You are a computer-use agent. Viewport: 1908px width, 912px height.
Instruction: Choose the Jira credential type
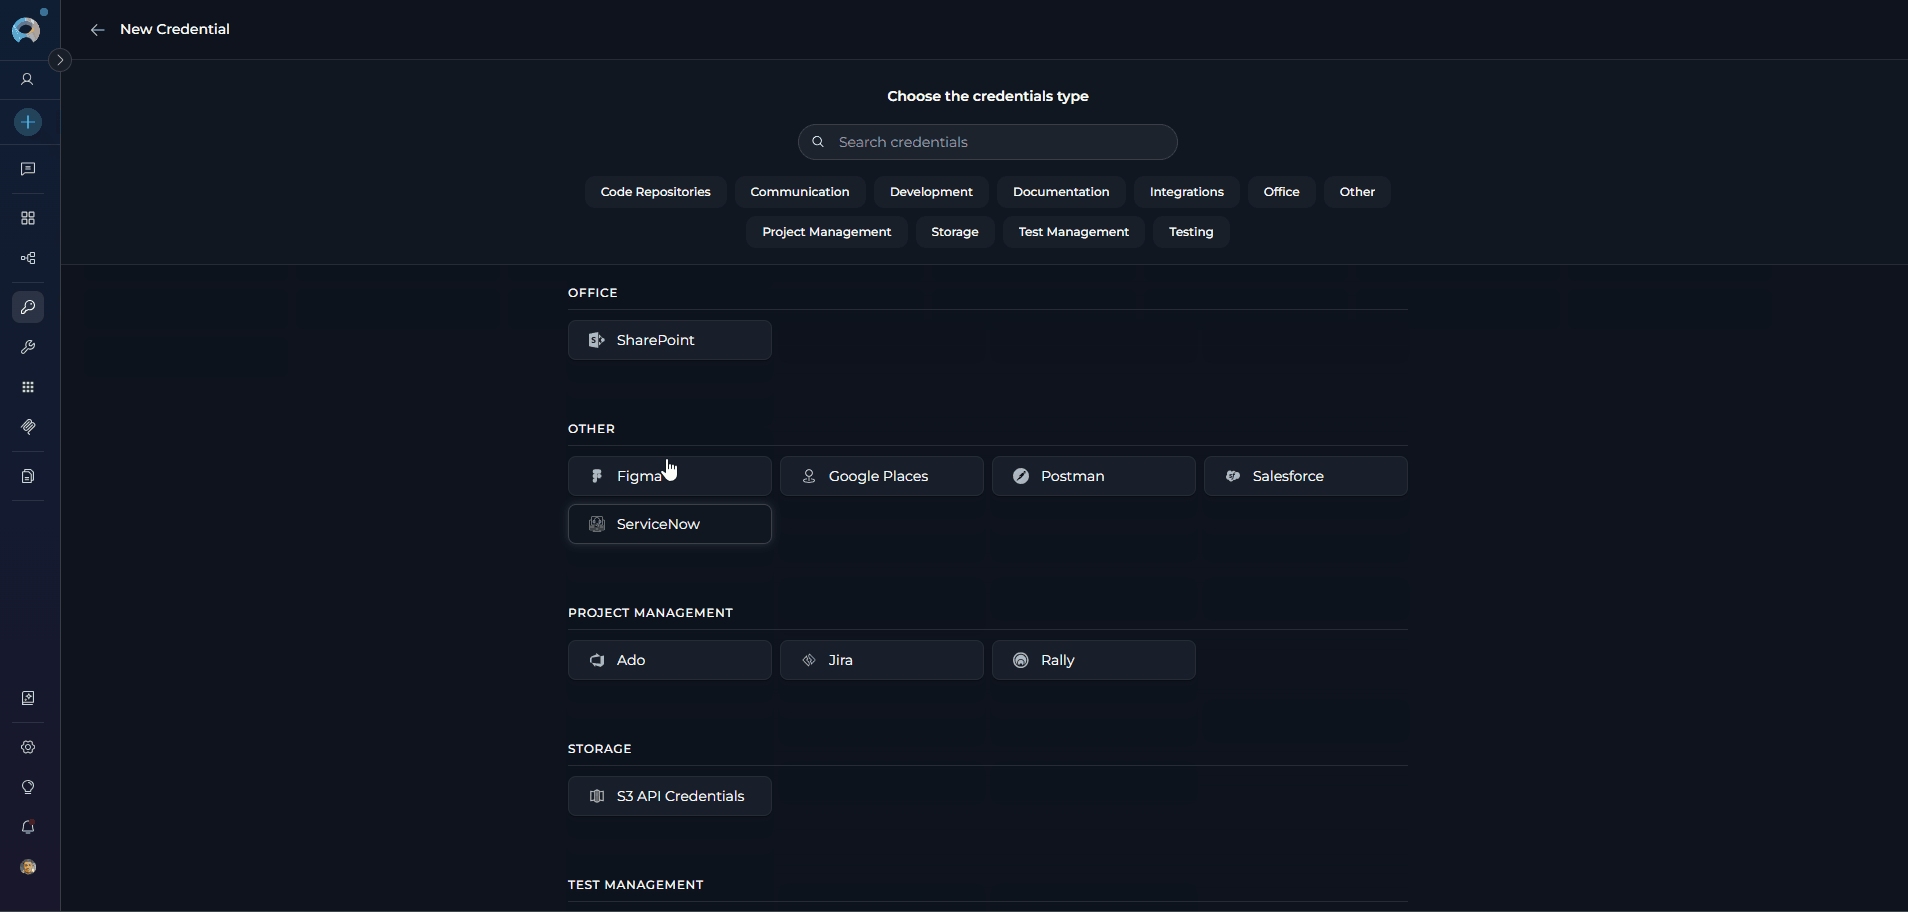[x=882, y=660]
